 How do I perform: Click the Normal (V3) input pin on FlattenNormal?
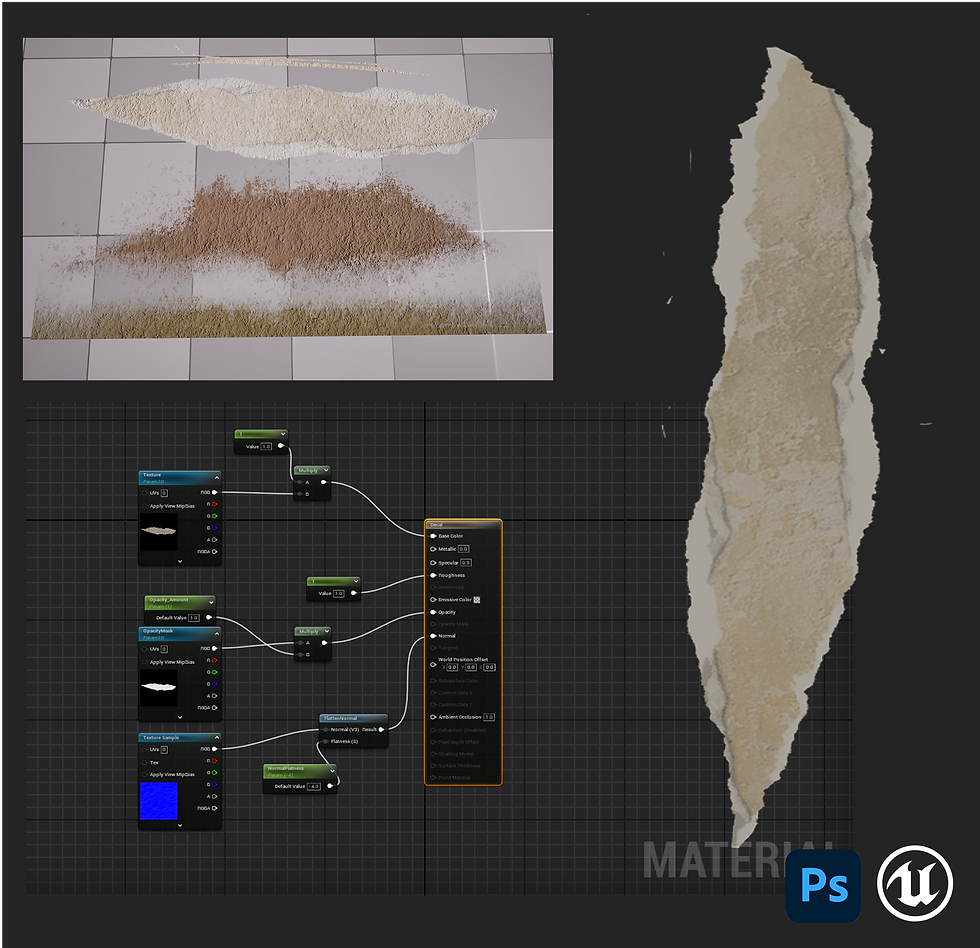coord(326,729)
